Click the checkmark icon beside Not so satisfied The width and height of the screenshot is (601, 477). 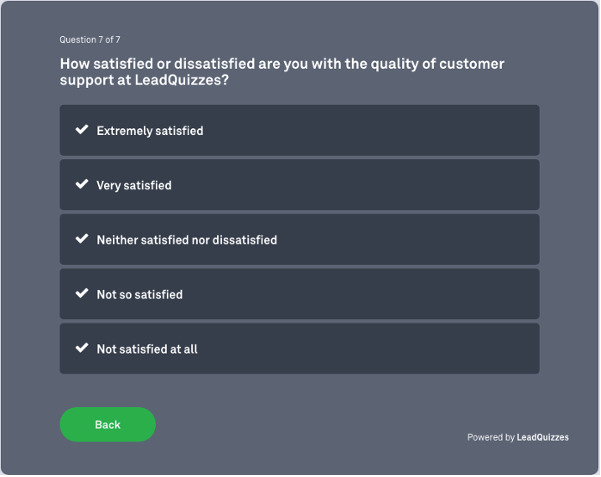(82, 294)
